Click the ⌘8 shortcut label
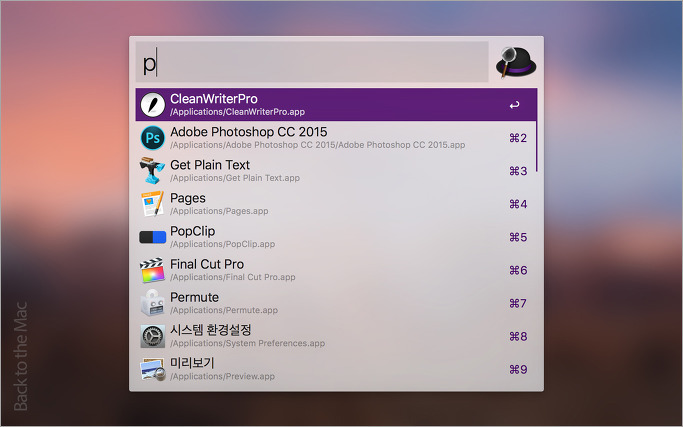Screen dimensions: 683x427 coord(518,337)
